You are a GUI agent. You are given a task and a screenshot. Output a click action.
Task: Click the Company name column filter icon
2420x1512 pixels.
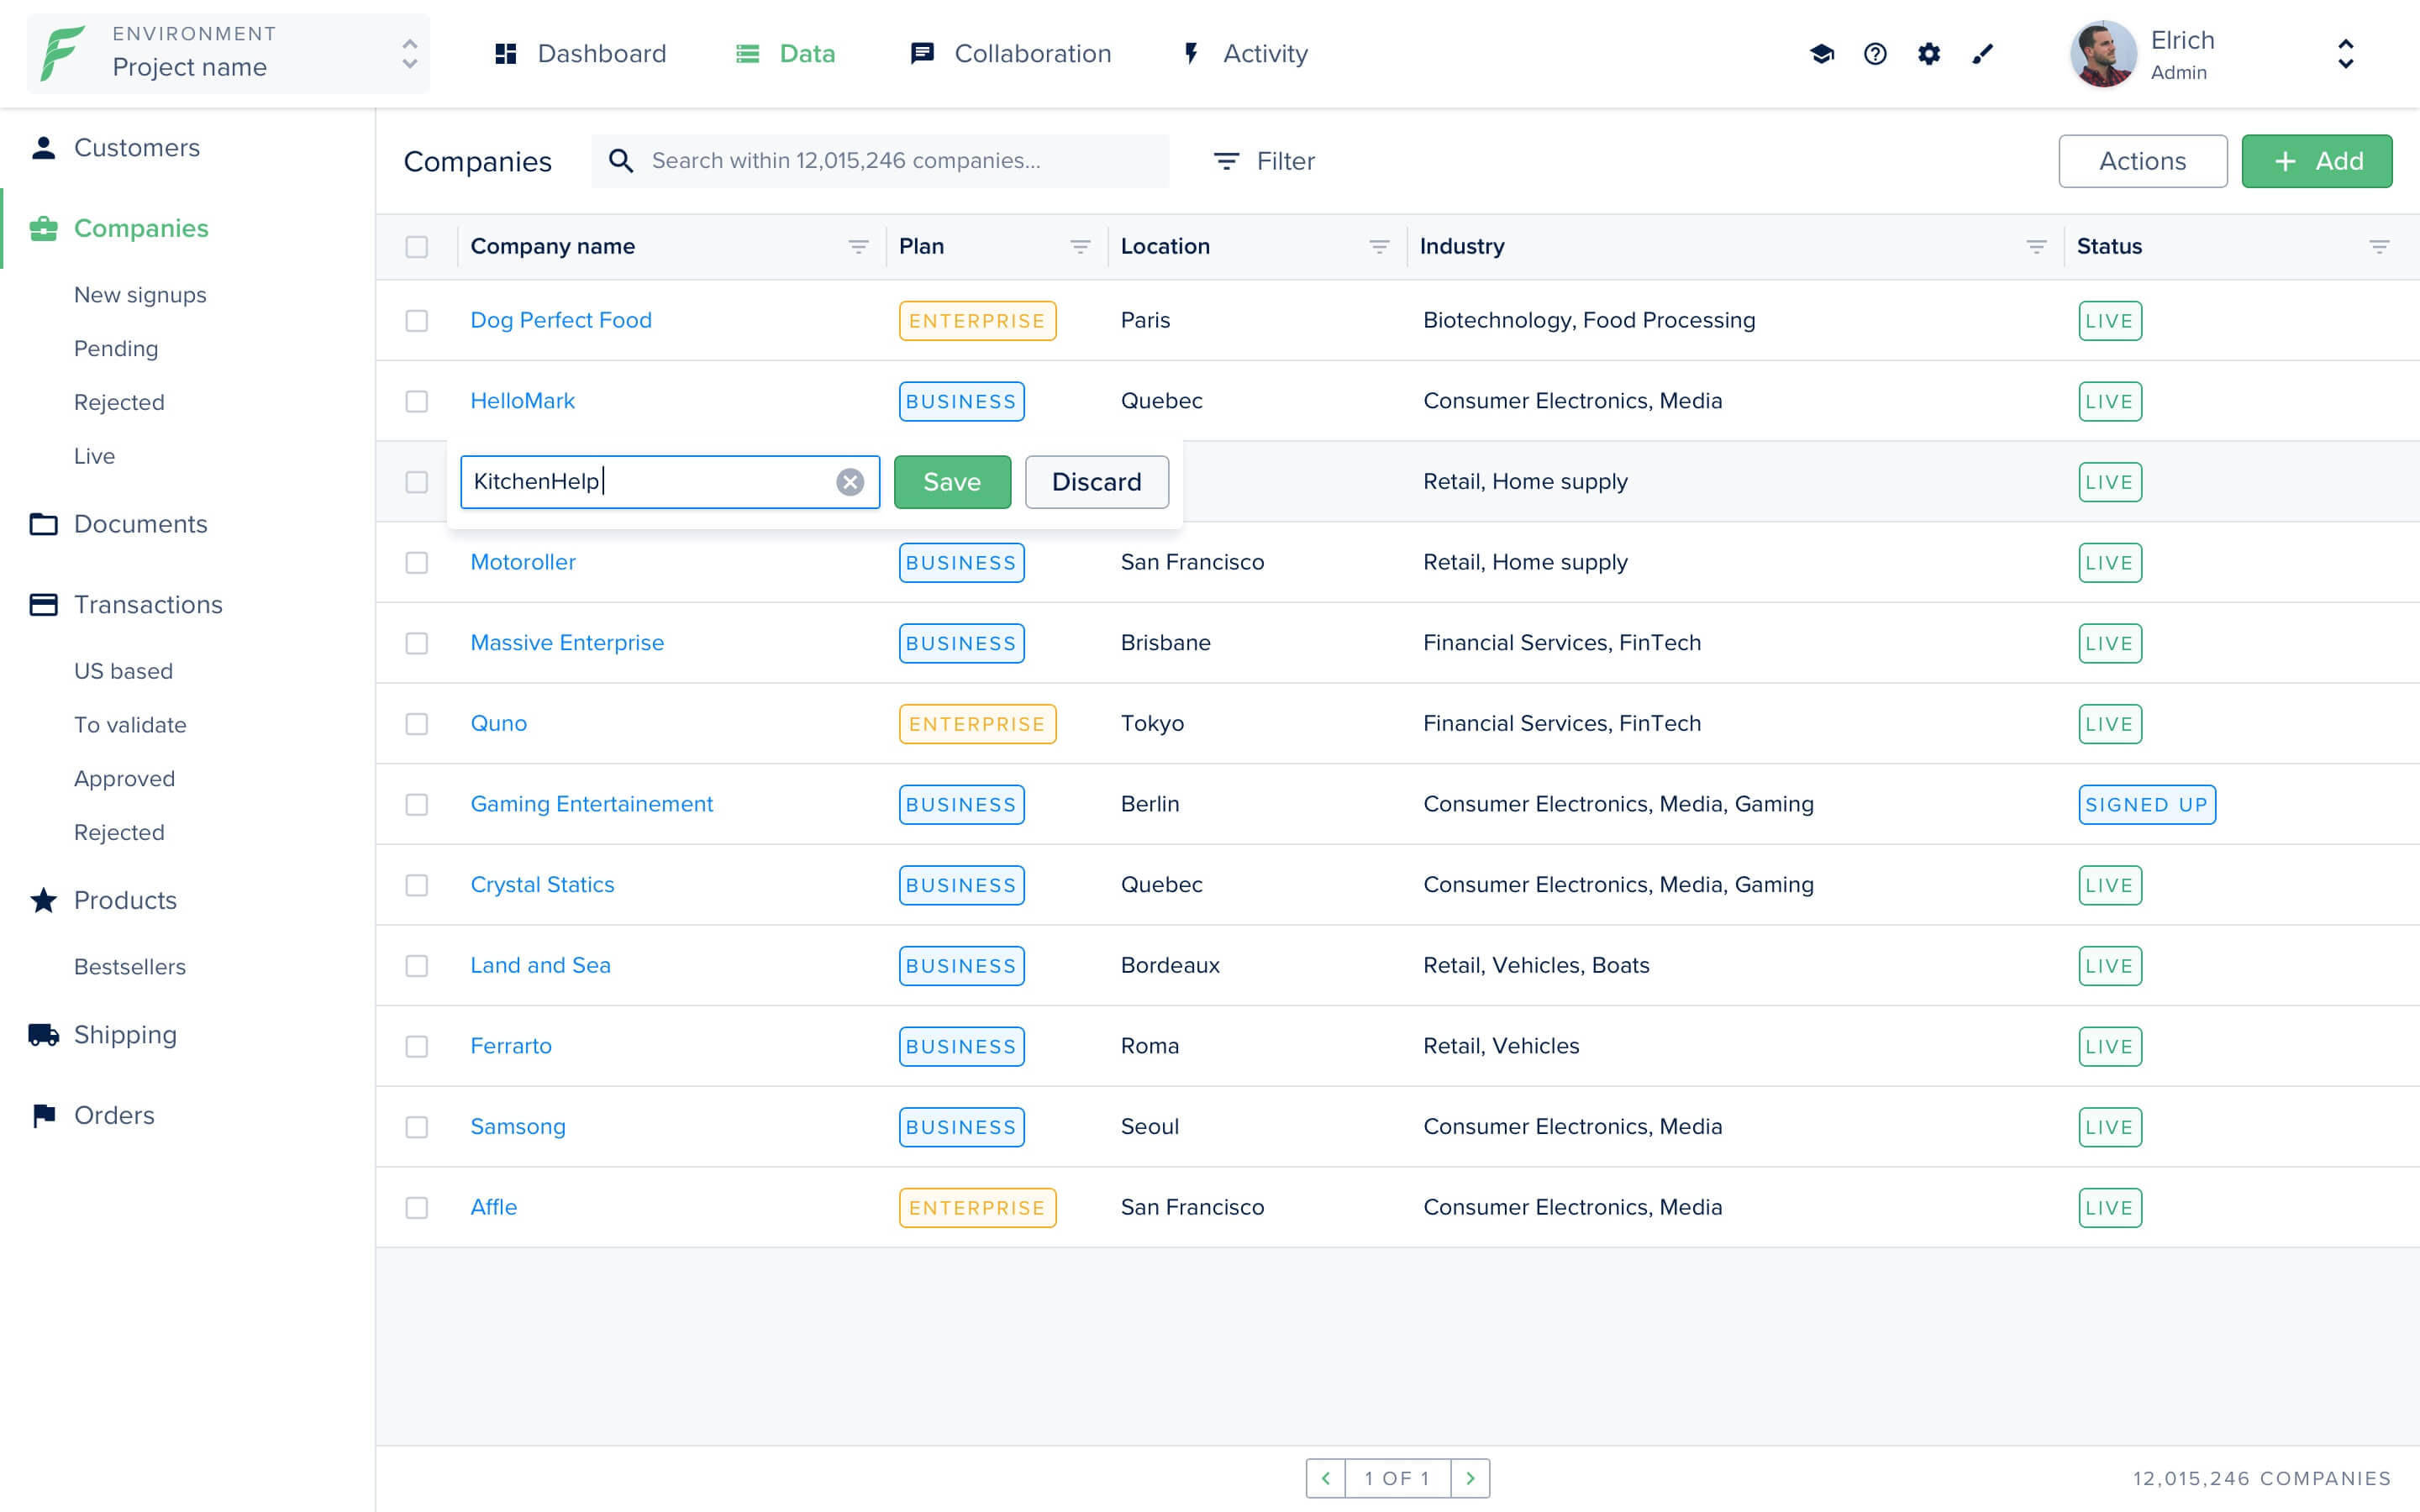[858, 247]
